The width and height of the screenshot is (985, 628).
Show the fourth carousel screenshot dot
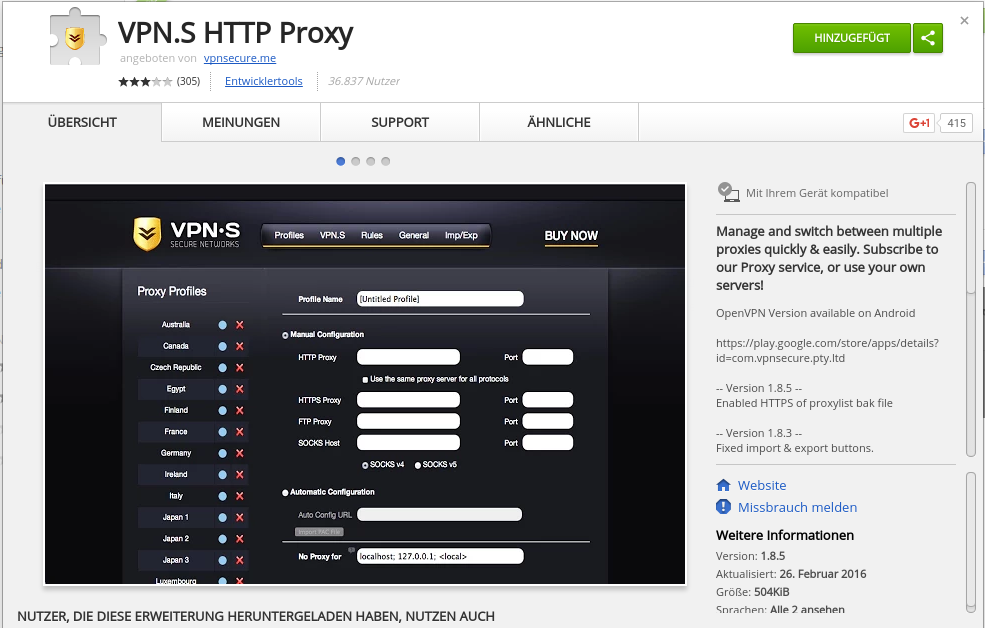click(x=386, y=161)
